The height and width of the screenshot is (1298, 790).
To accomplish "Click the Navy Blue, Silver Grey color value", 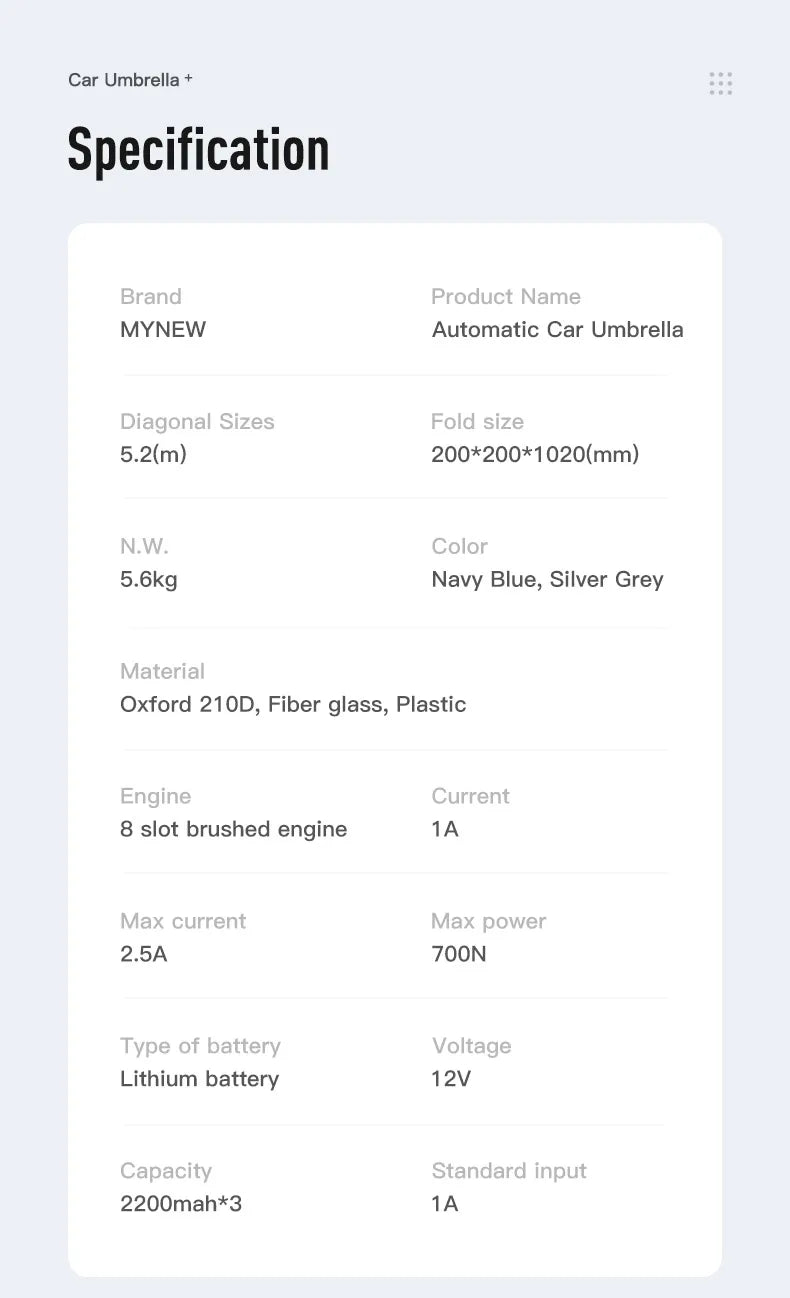I will 548,580.
